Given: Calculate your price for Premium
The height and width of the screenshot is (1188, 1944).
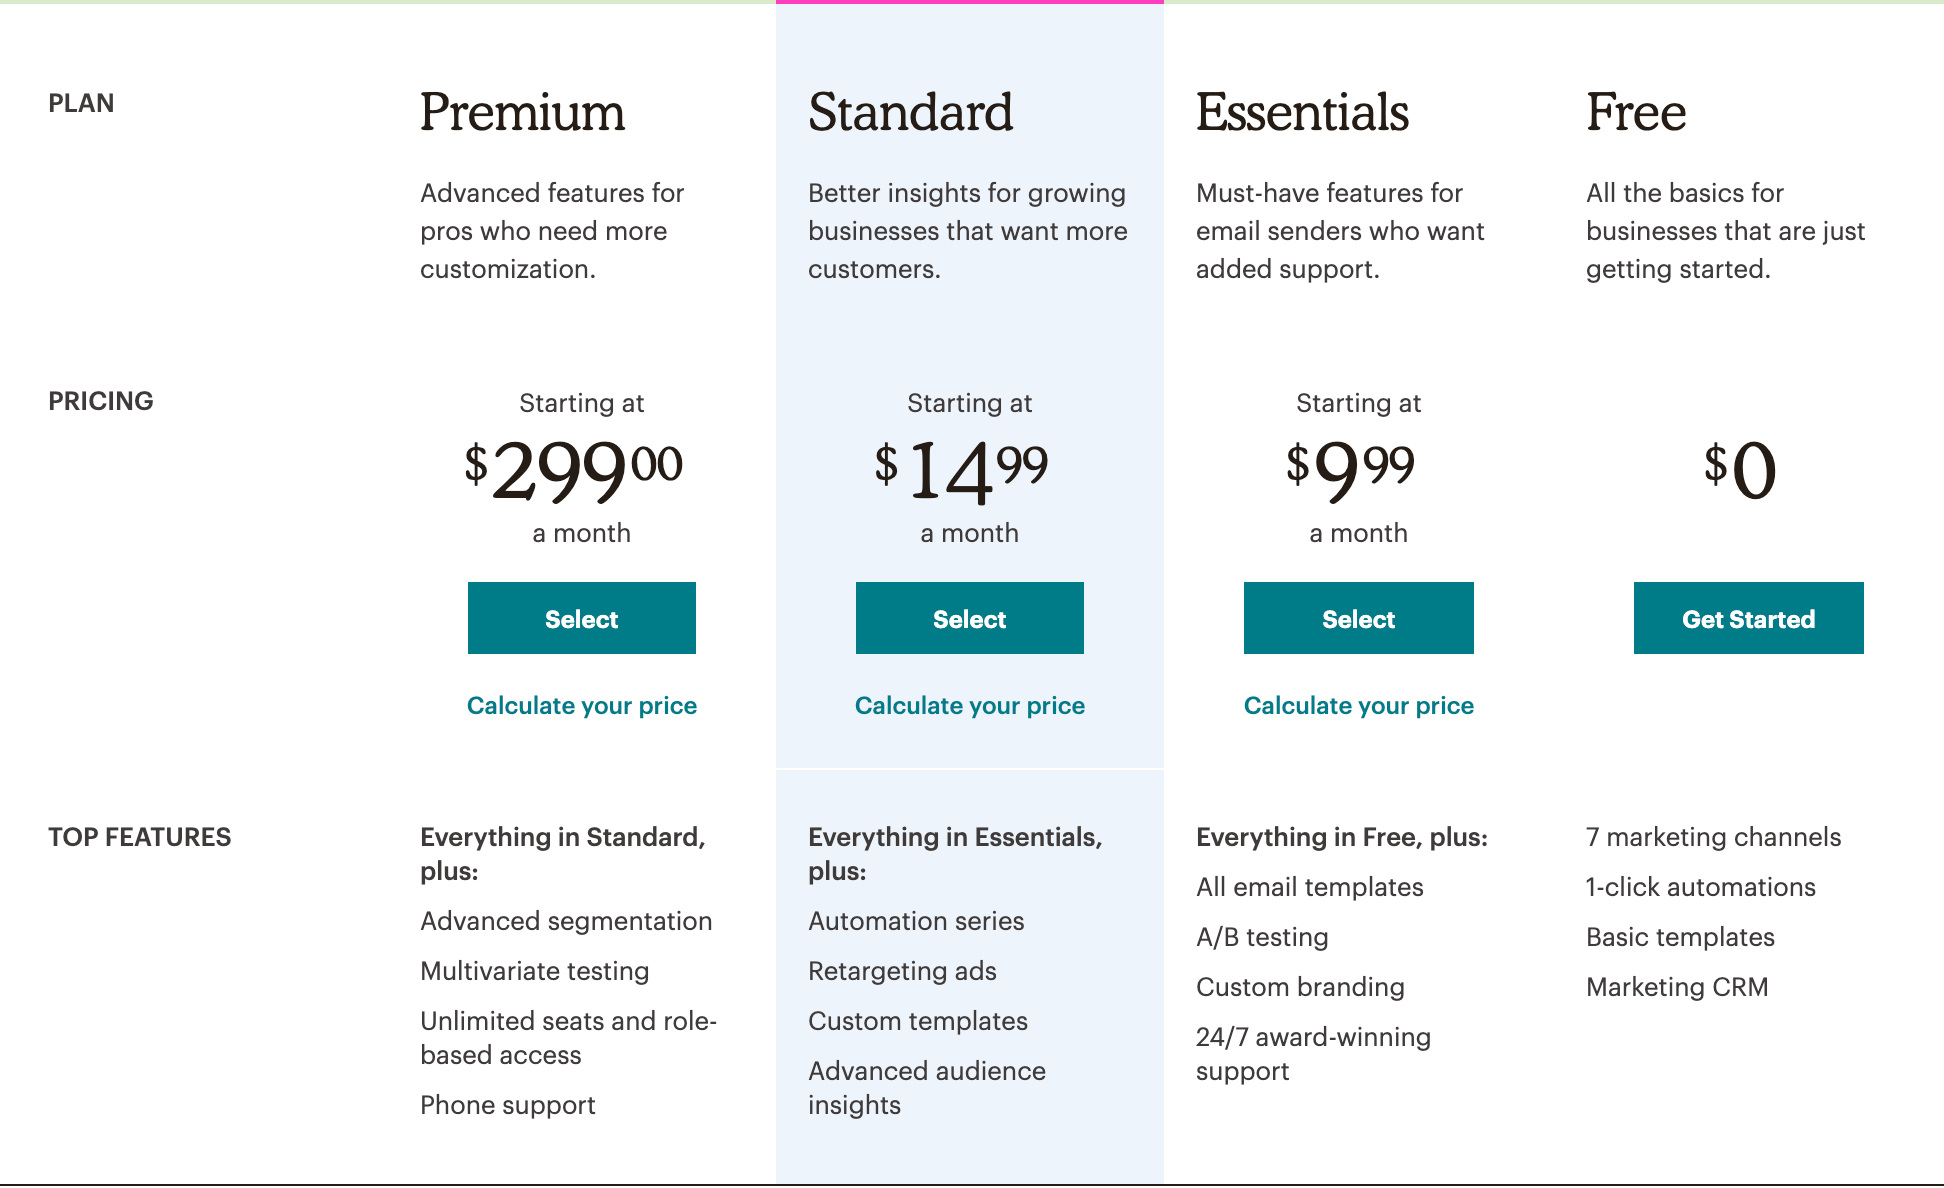Looking at the screenshot, I should pyautogui.click(x=581, y=705).
